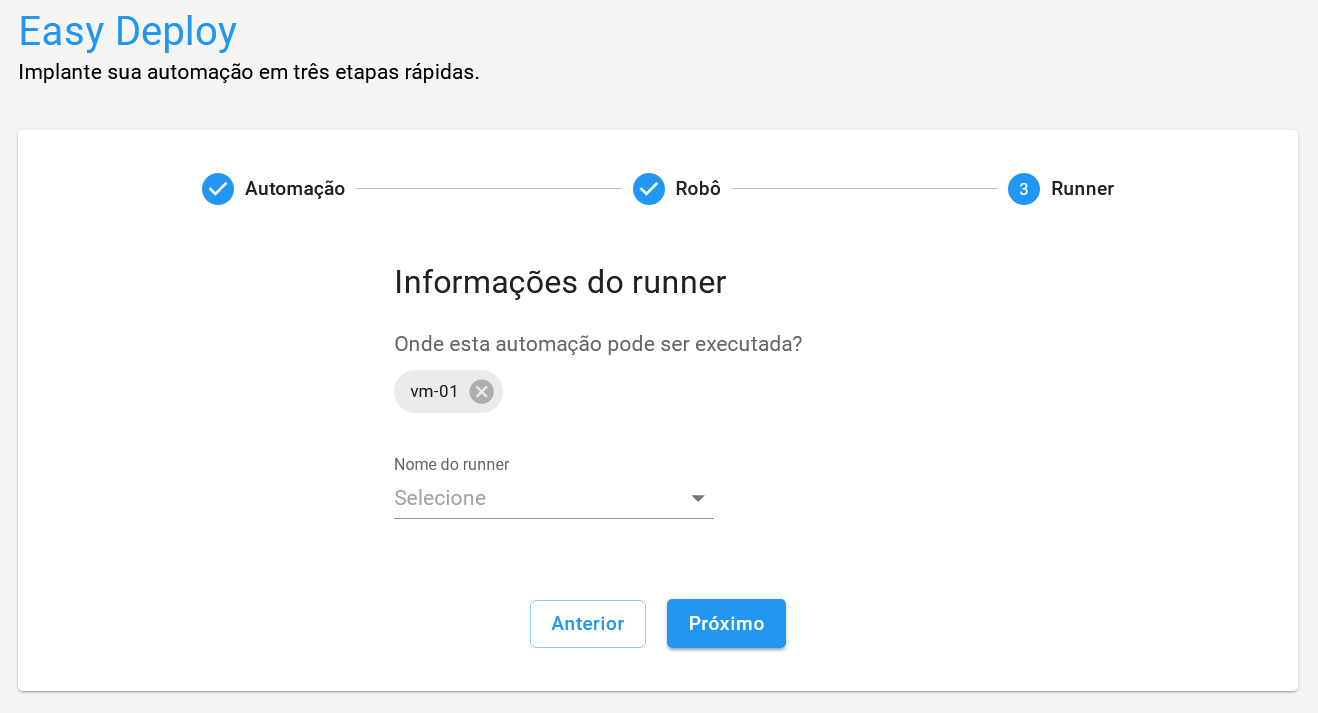
Task: Click the connector line between Automação and Robô
Action: (x=489, y=188)
